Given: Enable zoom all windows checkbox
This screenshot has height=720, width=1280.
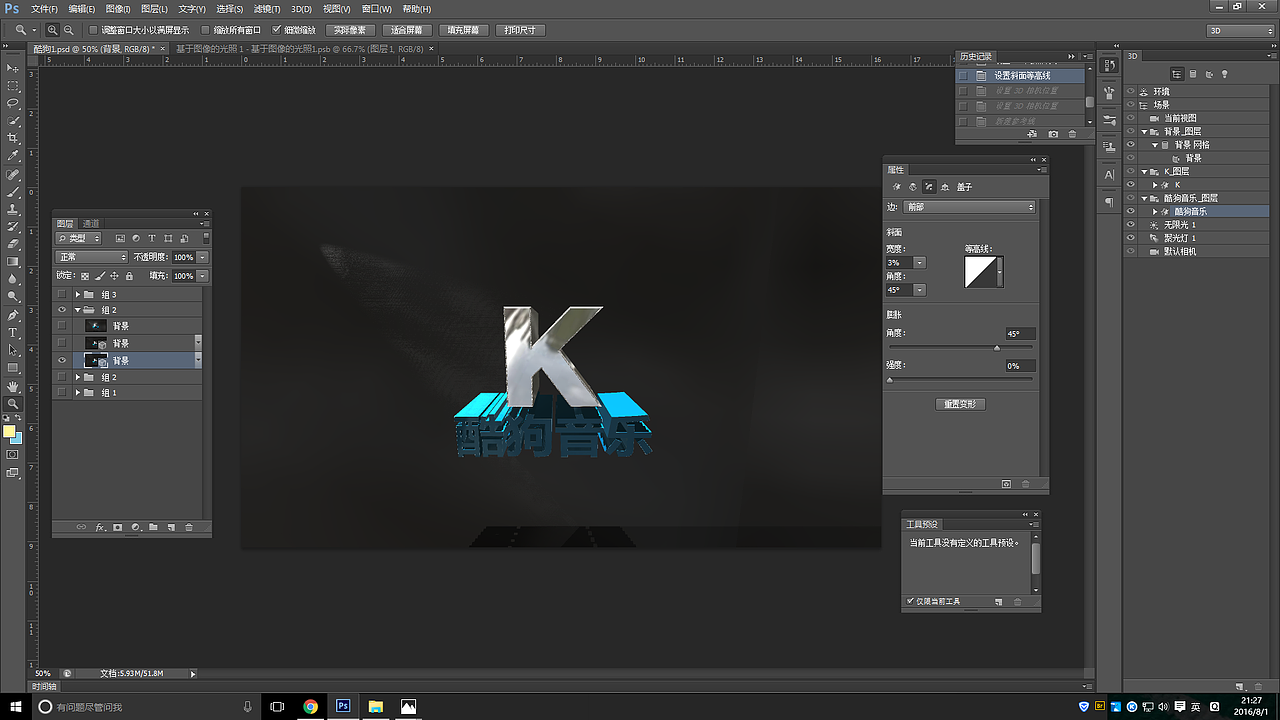Looking at the screenshot, I should pyautogui.click(x=206, y=30).
